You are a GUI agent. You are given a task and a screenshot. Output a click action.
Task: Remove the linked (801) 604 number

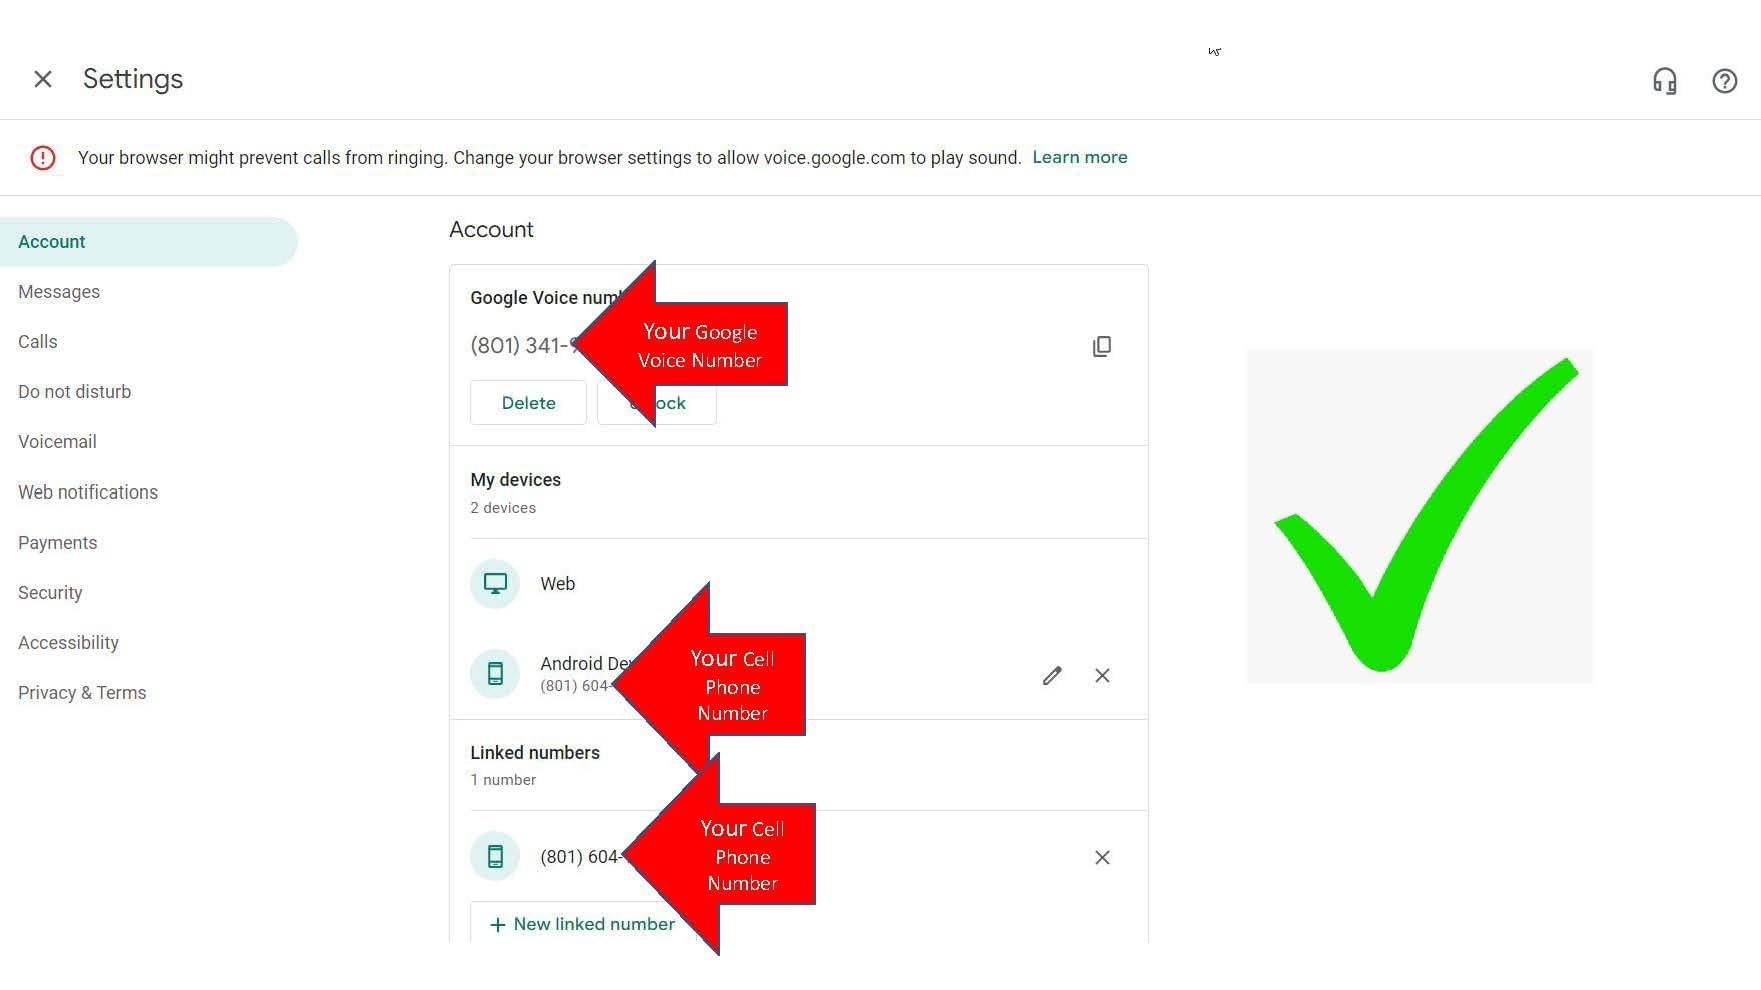(1102, 858)
